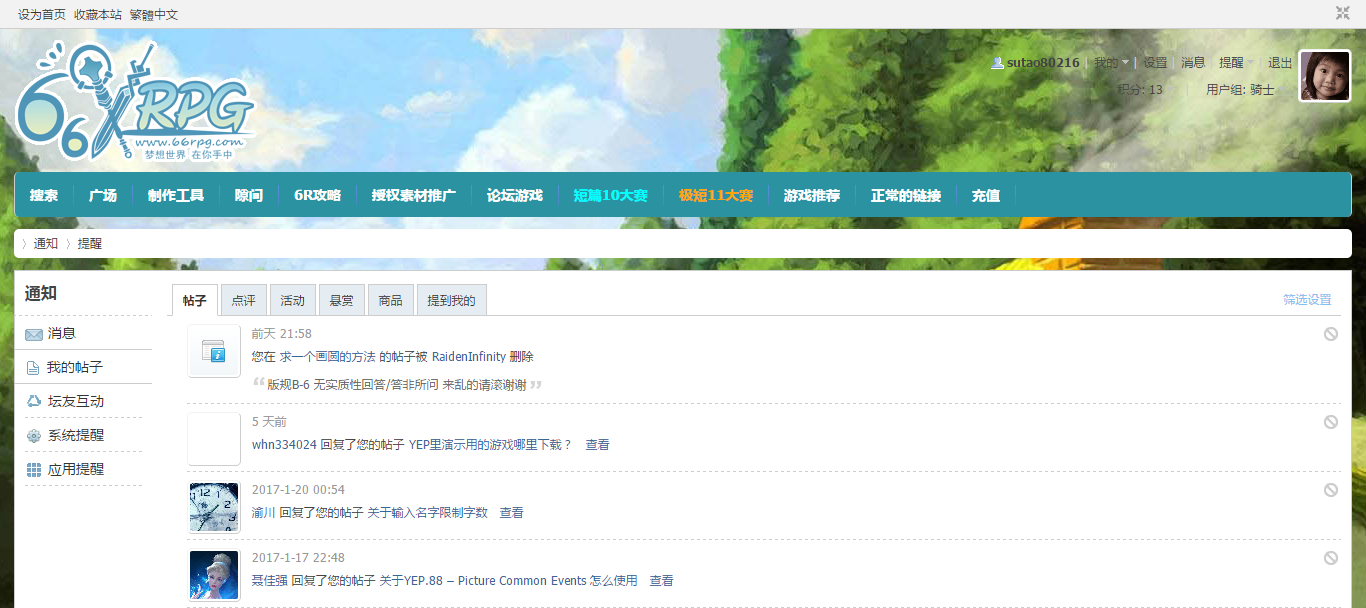
Task: Open 系统提醒 in the left sidebar
Action: click(76, 435)
